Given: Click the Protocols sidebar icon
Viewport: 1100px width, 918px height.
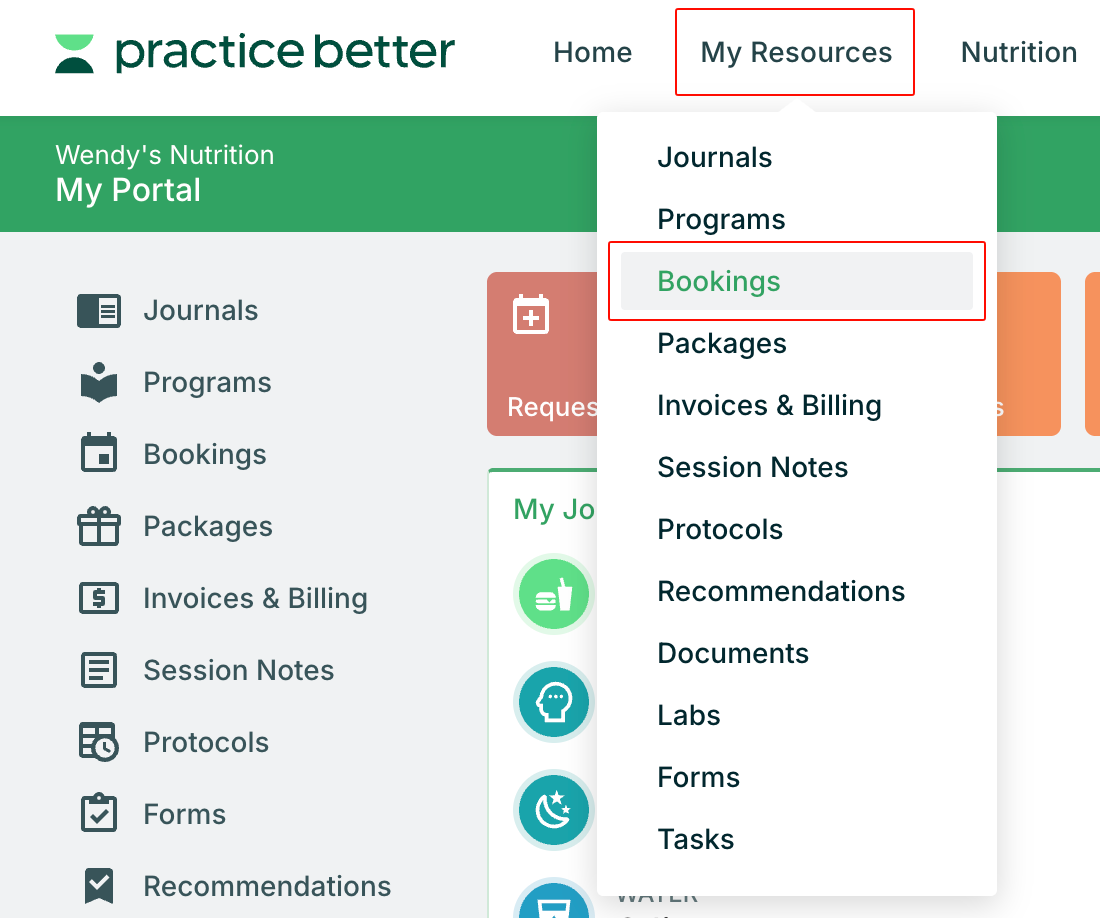Looking at the screenshot, I should click(x=99, y=742).
